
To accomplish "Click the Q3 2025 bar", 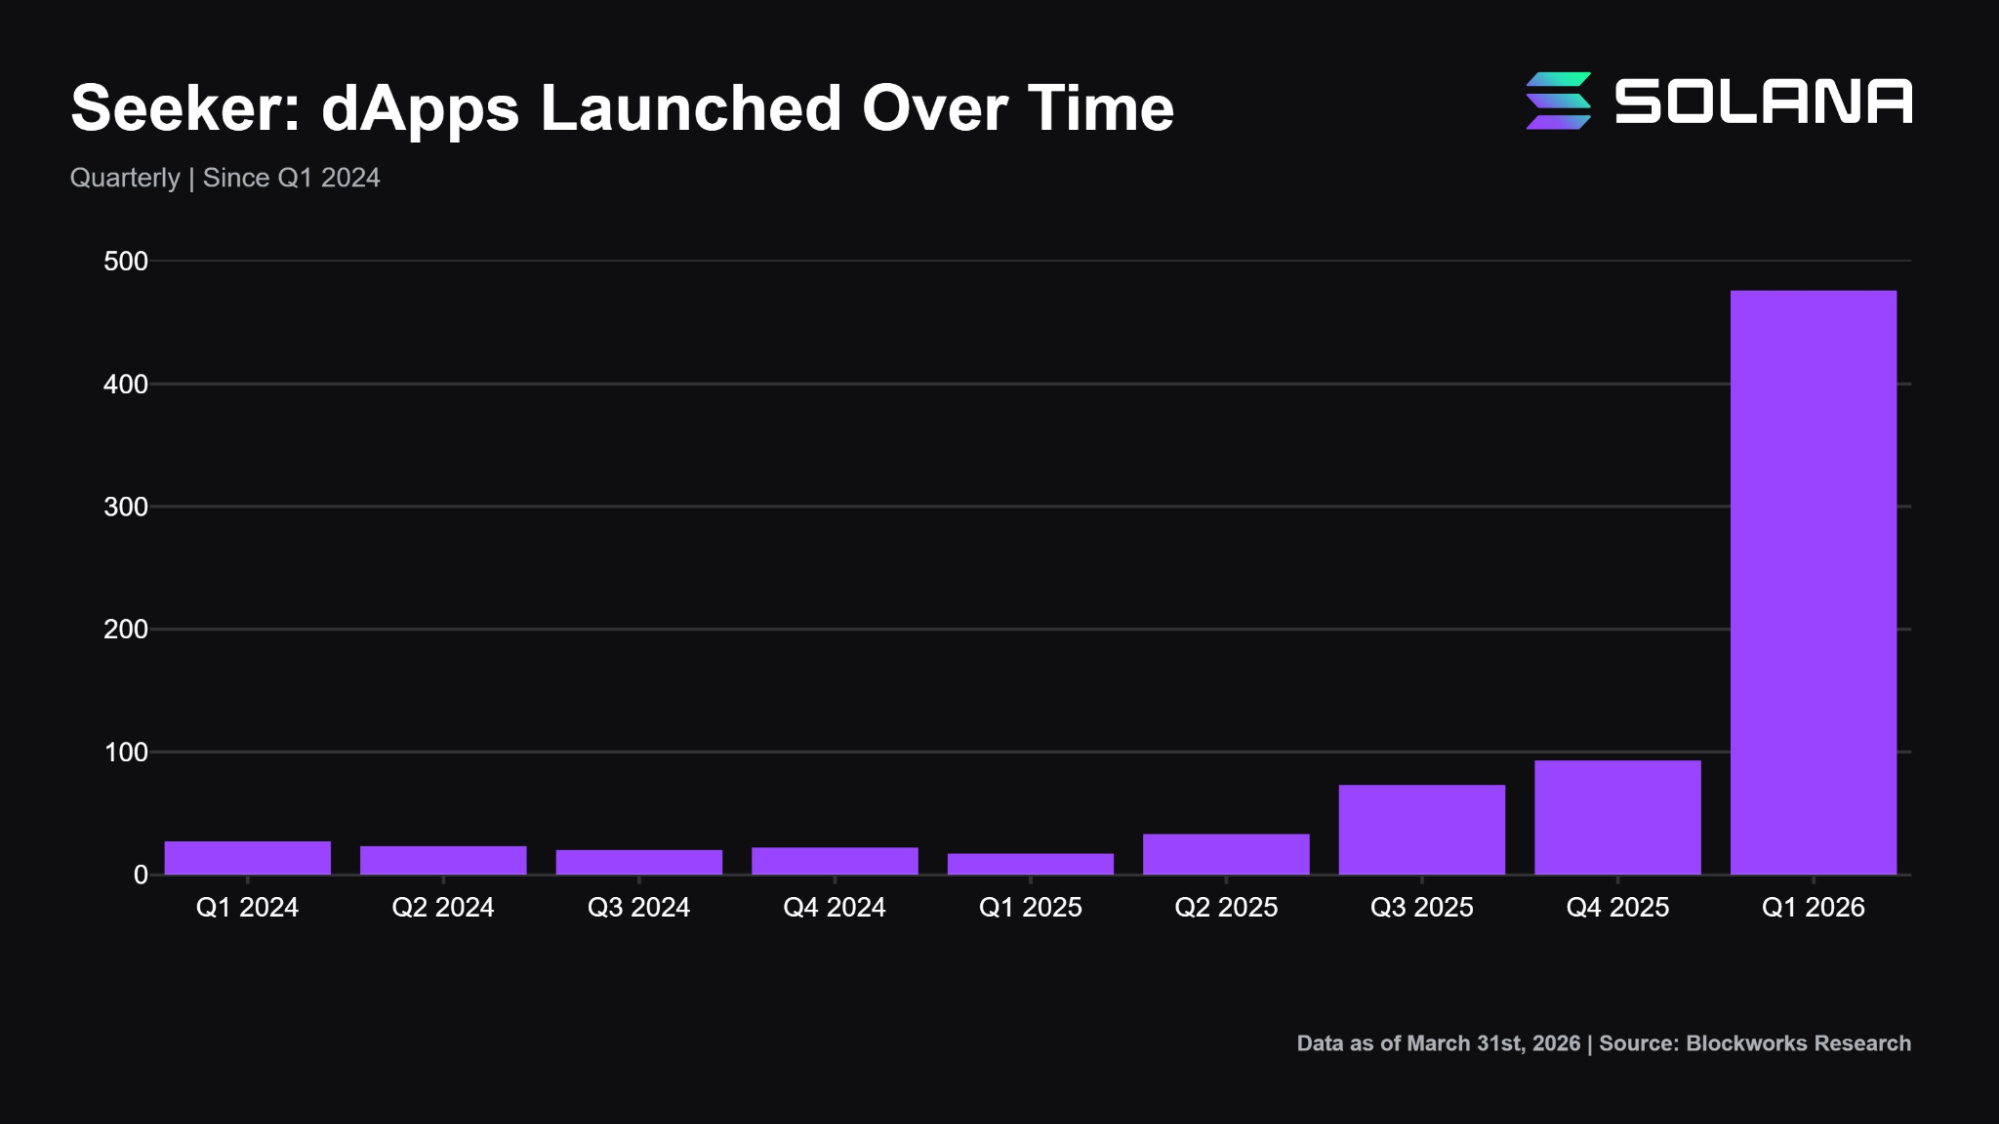I will (x=1423, y=830).
